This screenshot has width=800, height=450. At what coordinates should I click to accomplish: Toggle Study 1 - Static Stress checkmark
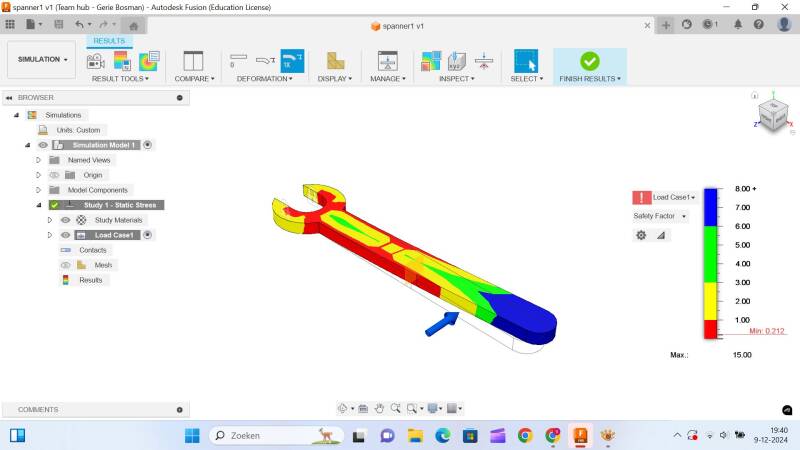coord(55,205)
